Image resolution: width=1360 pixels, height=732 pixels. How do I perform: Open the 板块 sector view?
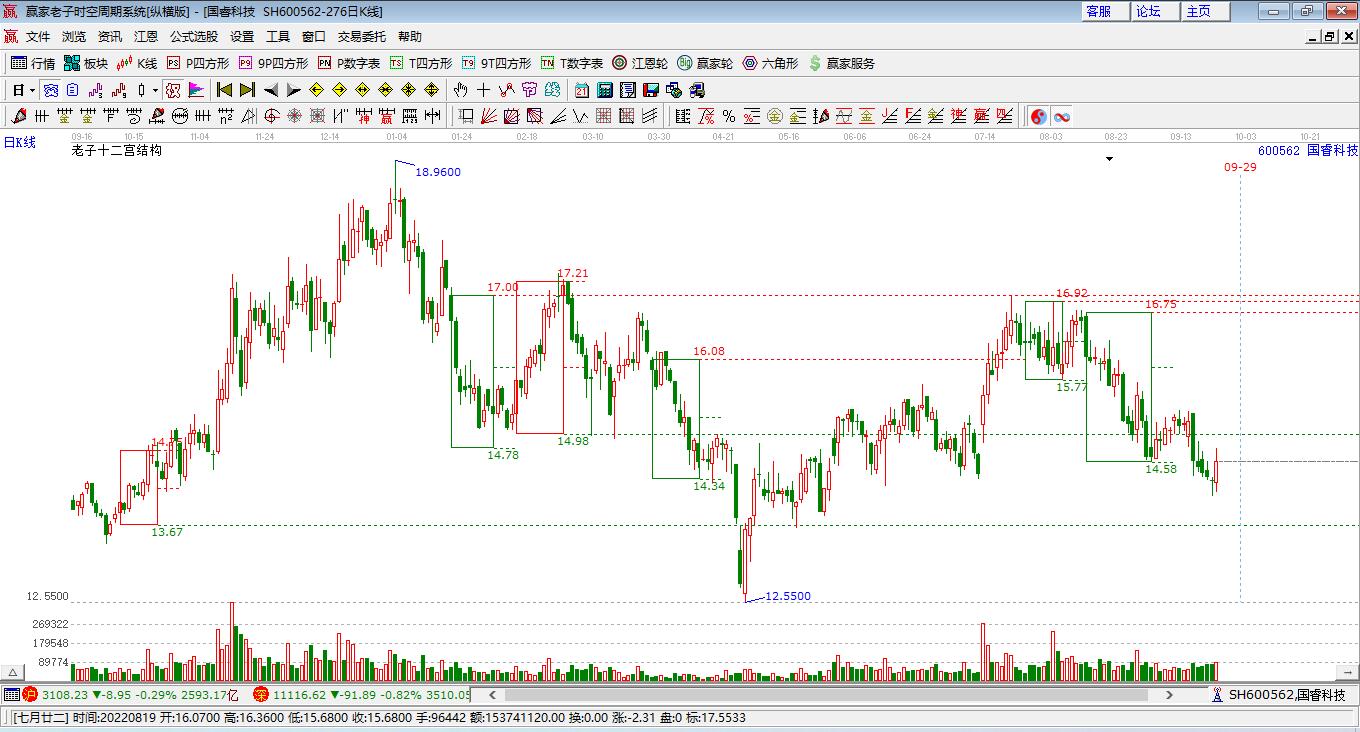coord(86,63)
